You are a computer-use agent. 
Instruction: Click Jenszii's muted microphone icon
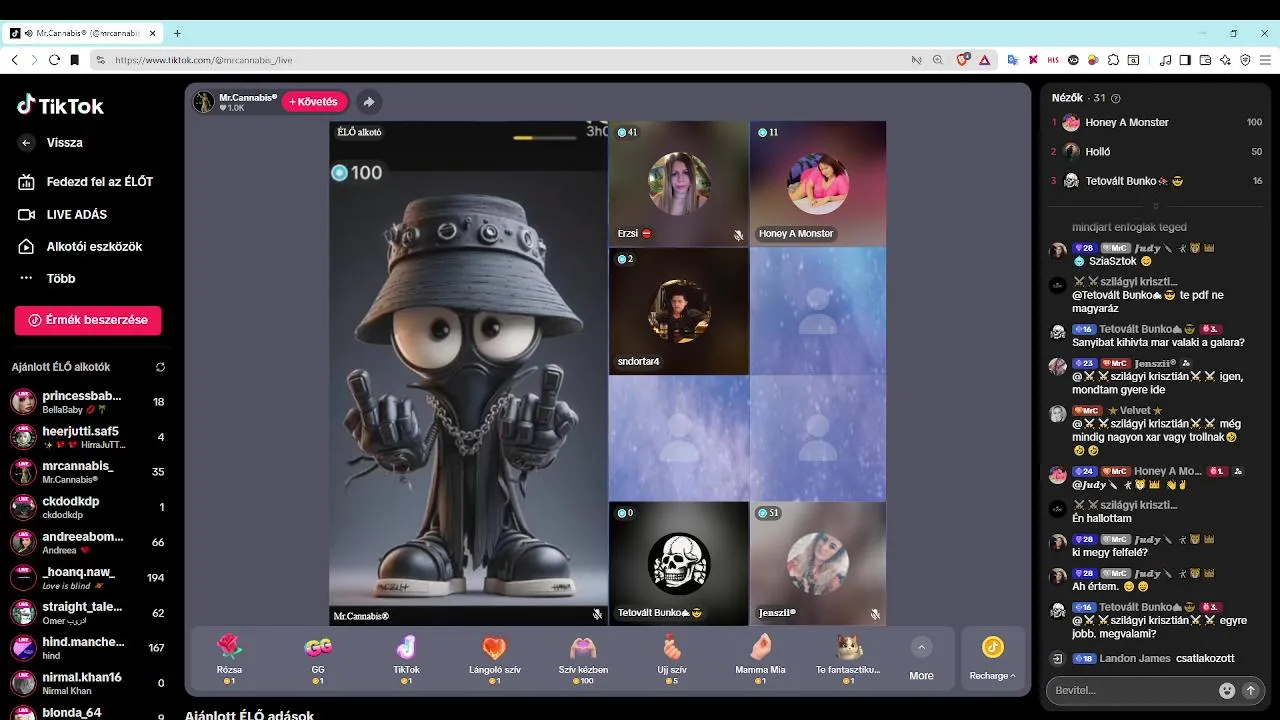coord(875,615)
